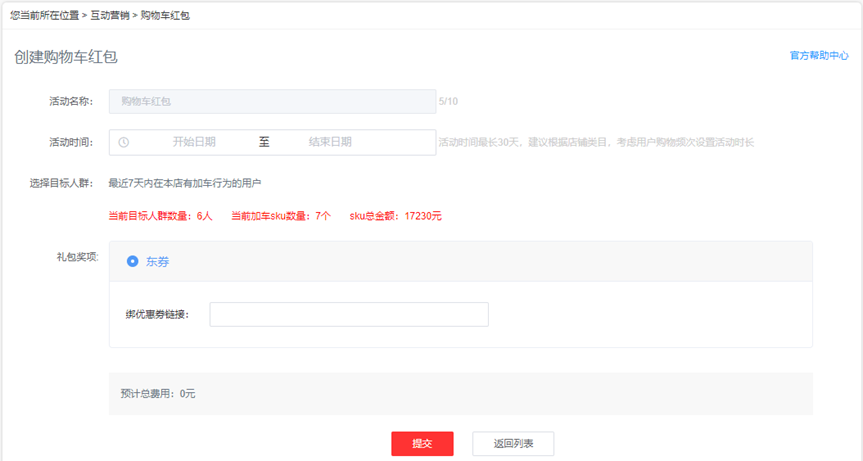This screenshot has height=461, width=863.
Task: Click the 返回列表 button
Action: [513, 443]
